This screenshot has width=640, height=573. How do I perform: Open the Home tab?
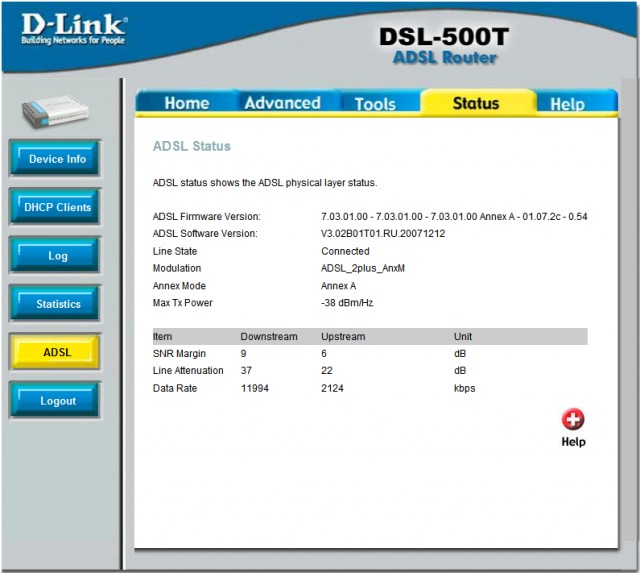point(187,103)
